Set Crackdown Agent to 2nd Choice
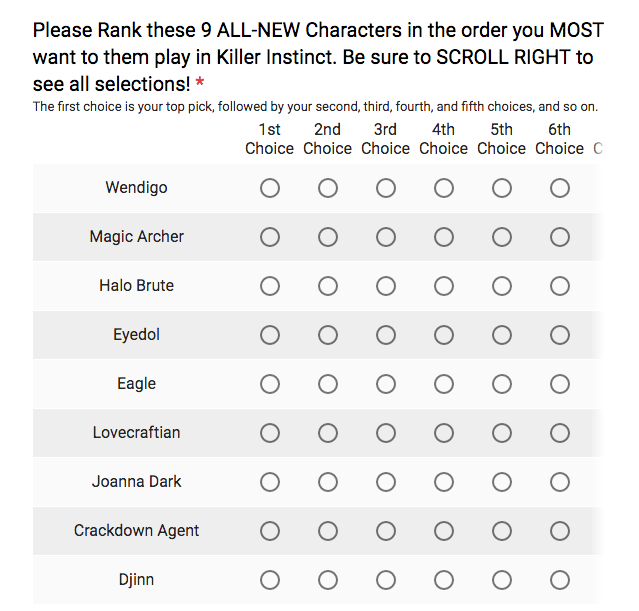The width and height of the screenshot is (639, 611). tap(328, 531)
